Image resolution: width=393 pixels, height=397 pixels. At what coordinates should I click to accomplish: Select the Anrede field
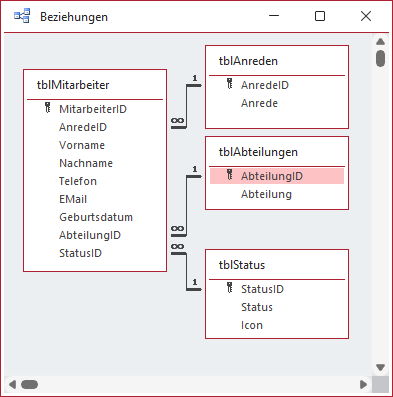click(x=259, y=103)
